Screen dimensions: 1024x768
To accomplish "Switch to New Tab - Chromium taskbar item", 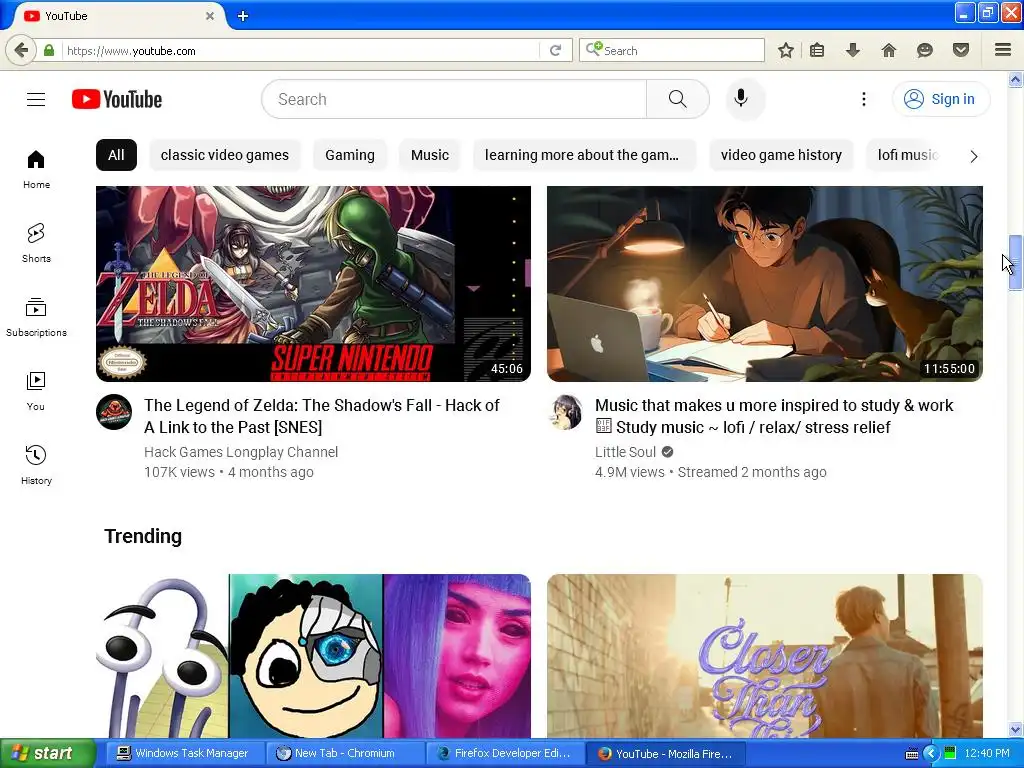I will click(344, 753).
